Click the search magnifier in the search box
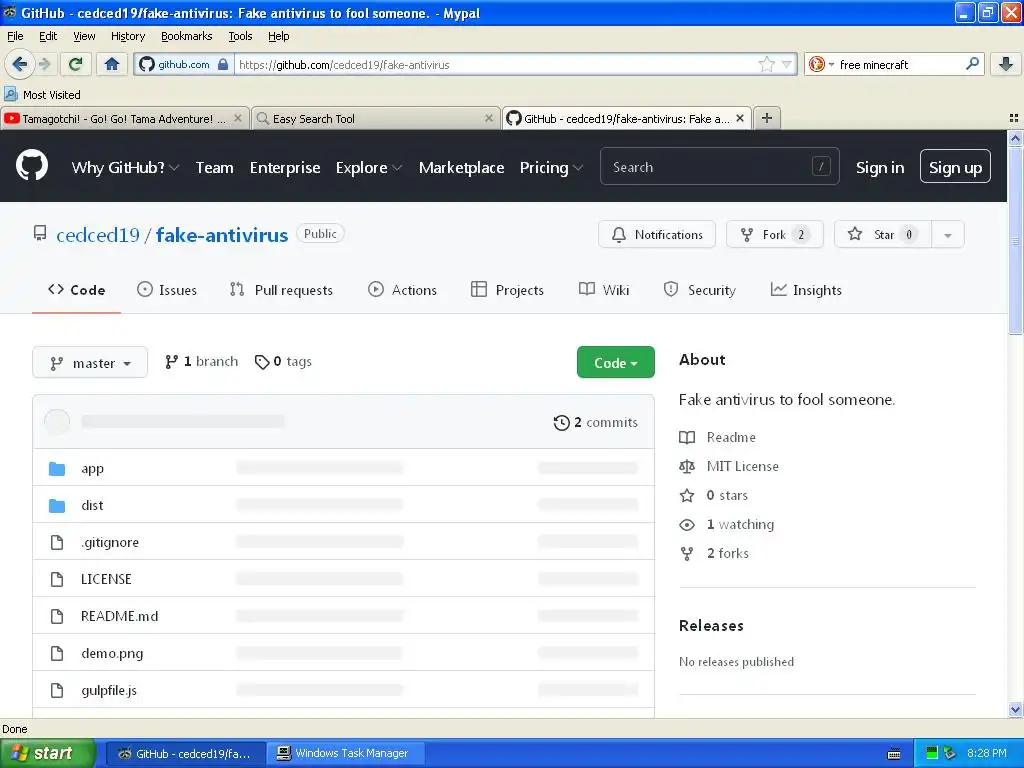 coord(972,64)
